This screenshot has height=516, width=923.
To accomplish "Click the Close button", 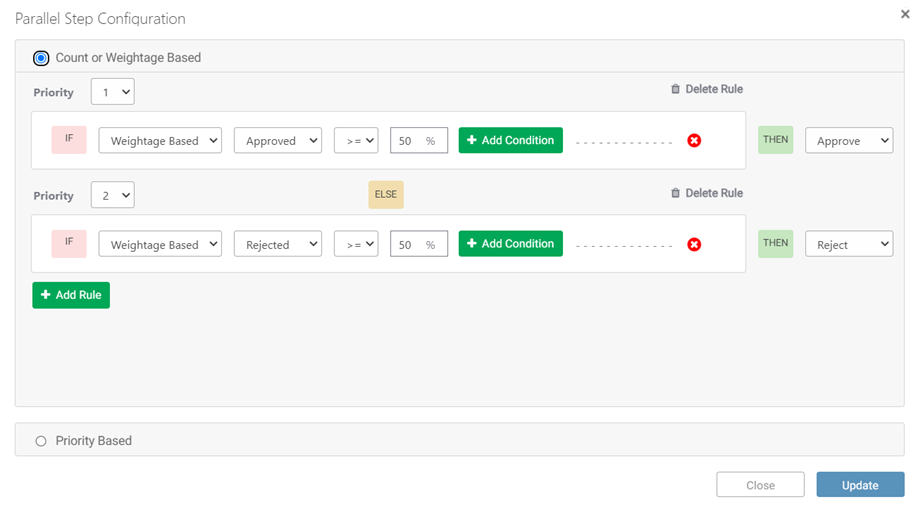I will 760,485.
